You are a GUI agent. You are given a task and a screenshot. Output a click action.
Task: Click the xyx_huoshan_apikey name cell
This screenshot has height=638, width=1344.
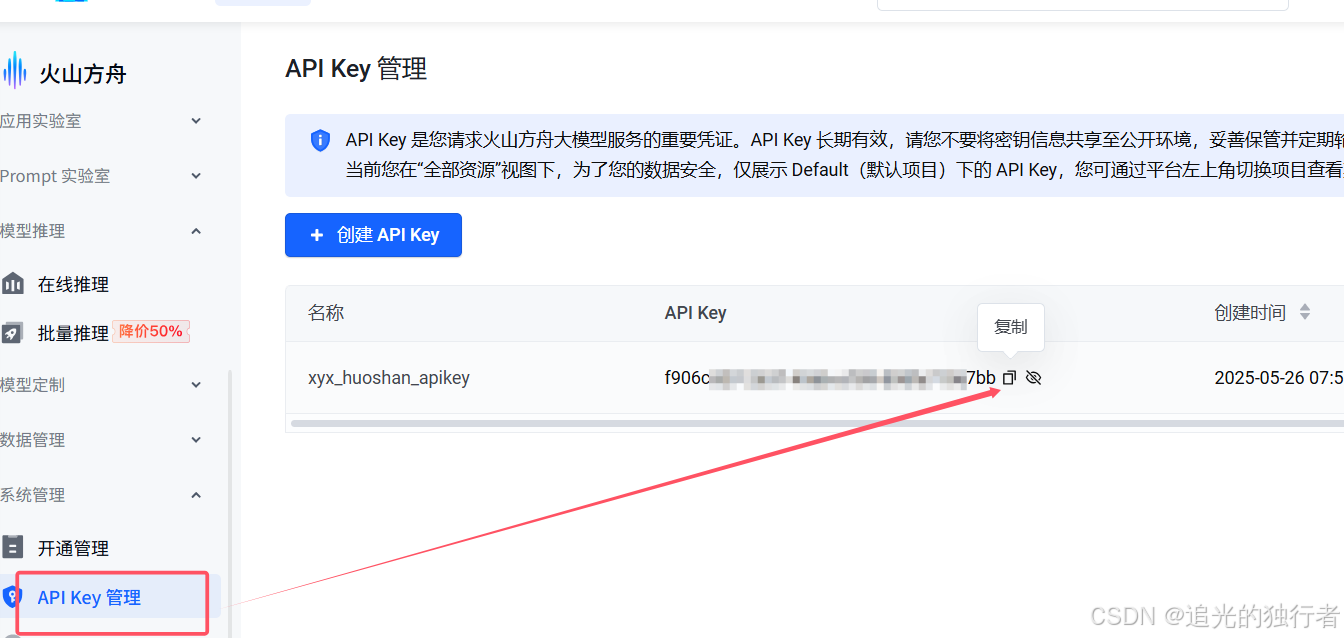click(x=389, y=378)
